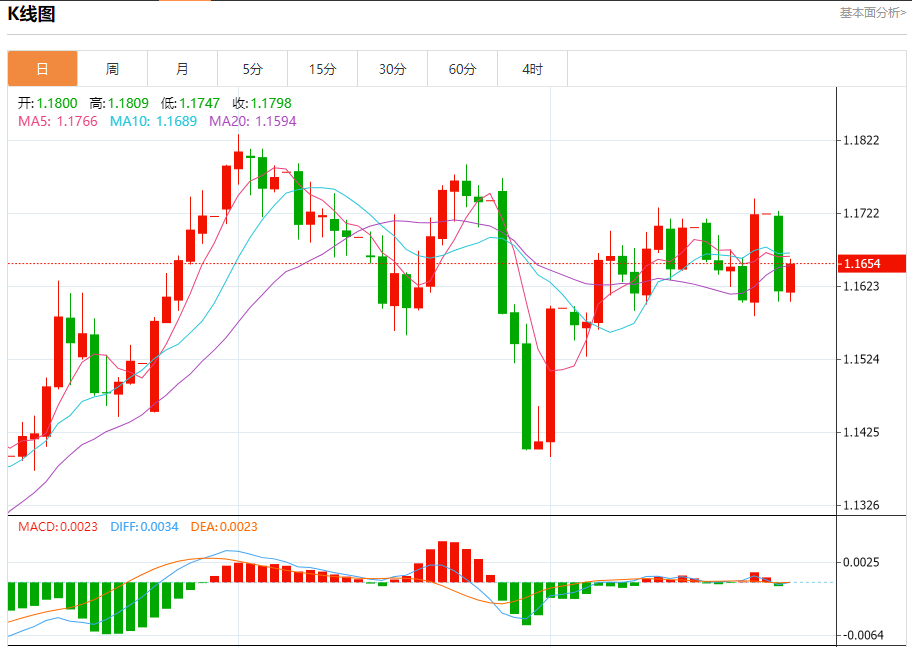
Task: Click the MACD value label
Action: pos(58,527)
